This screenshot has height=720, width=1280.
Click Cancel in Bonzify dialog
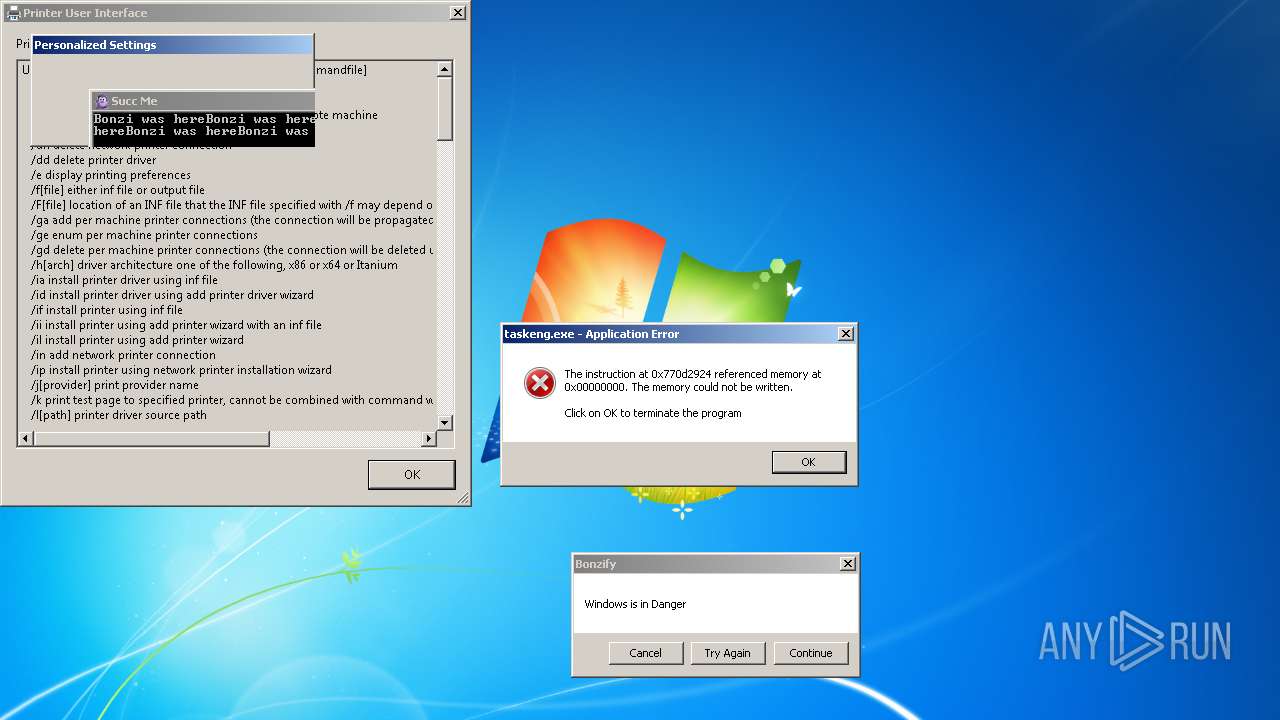tap(645, 653)
